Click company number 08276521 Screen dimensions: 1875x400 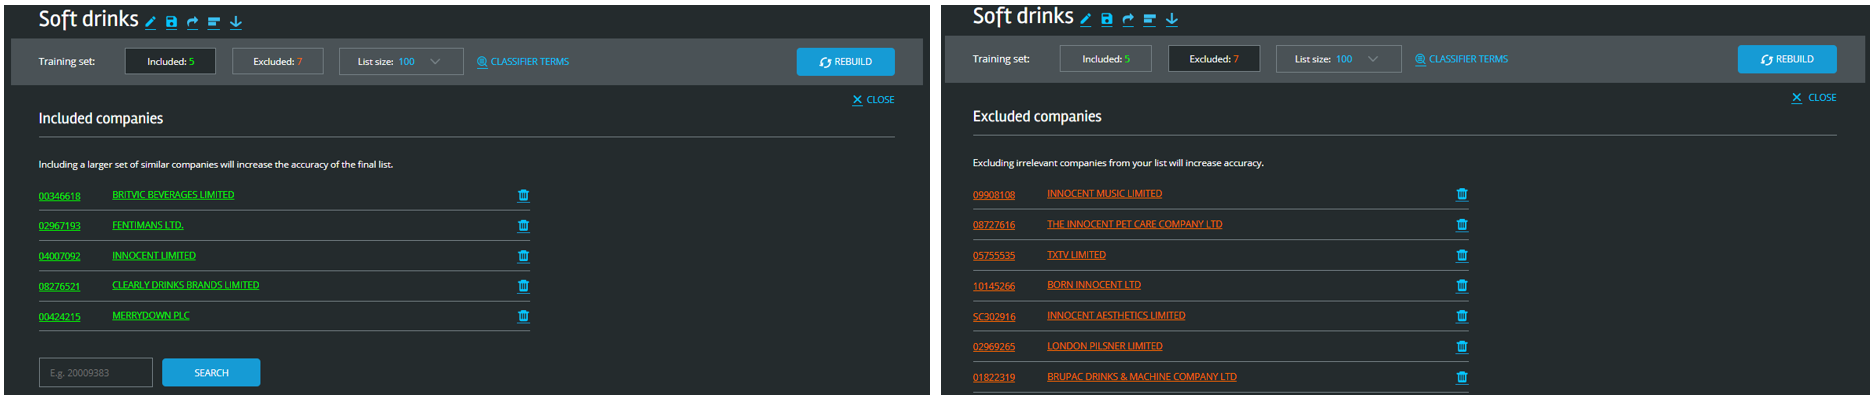[x=60, y=286]
